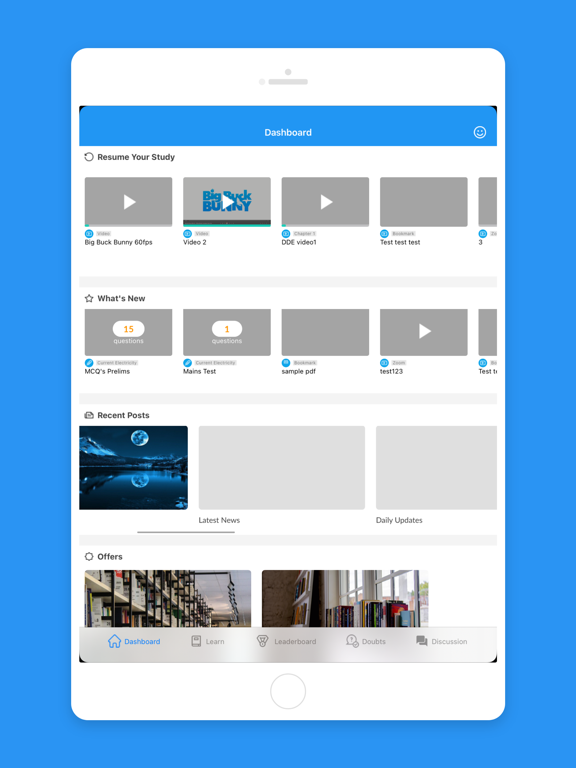This screenshot has width=576, height=768.
Task: Click the Dashboard header title
Action: point(288,133)
